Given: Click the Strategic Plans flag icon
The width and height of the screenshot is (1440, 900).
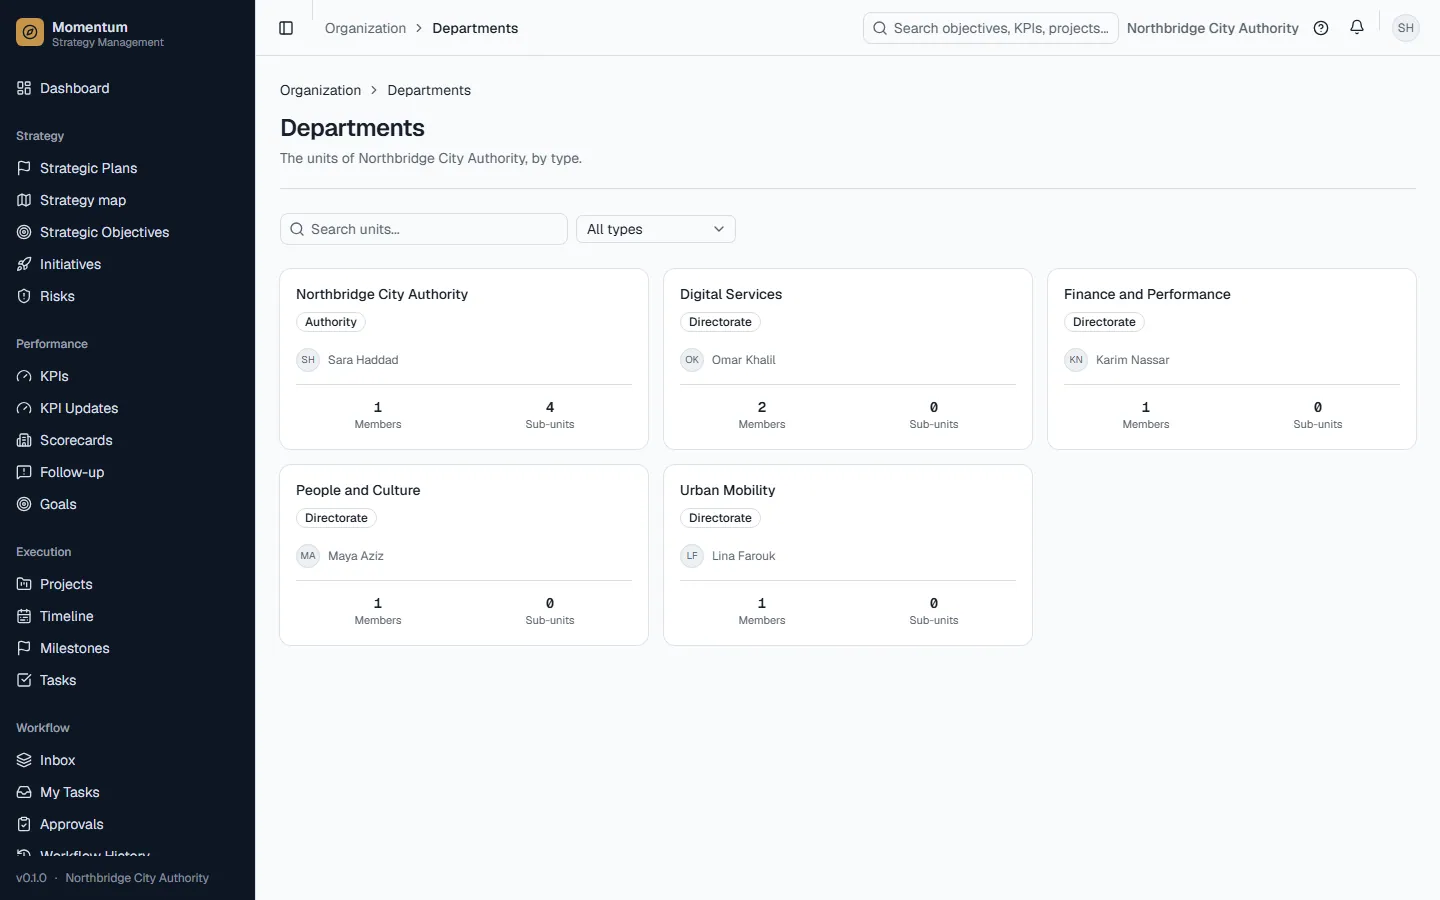Looking at the screenshot, I should (x=24, y=168).
